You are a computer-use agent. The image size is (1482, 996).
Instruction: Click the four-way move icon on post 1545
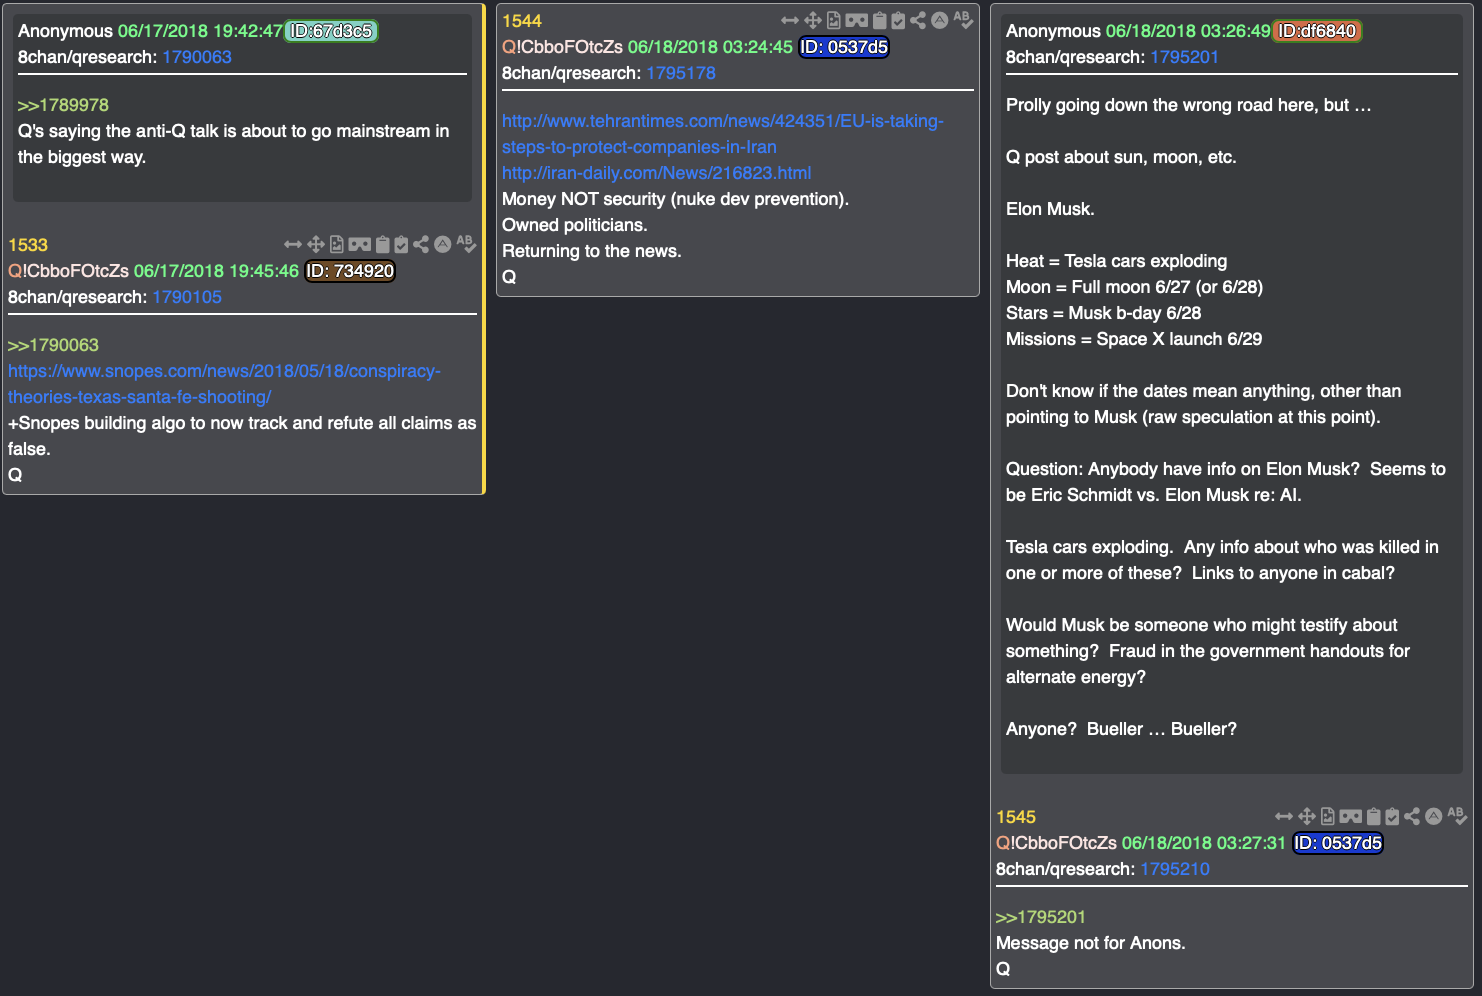point(1307,816)
